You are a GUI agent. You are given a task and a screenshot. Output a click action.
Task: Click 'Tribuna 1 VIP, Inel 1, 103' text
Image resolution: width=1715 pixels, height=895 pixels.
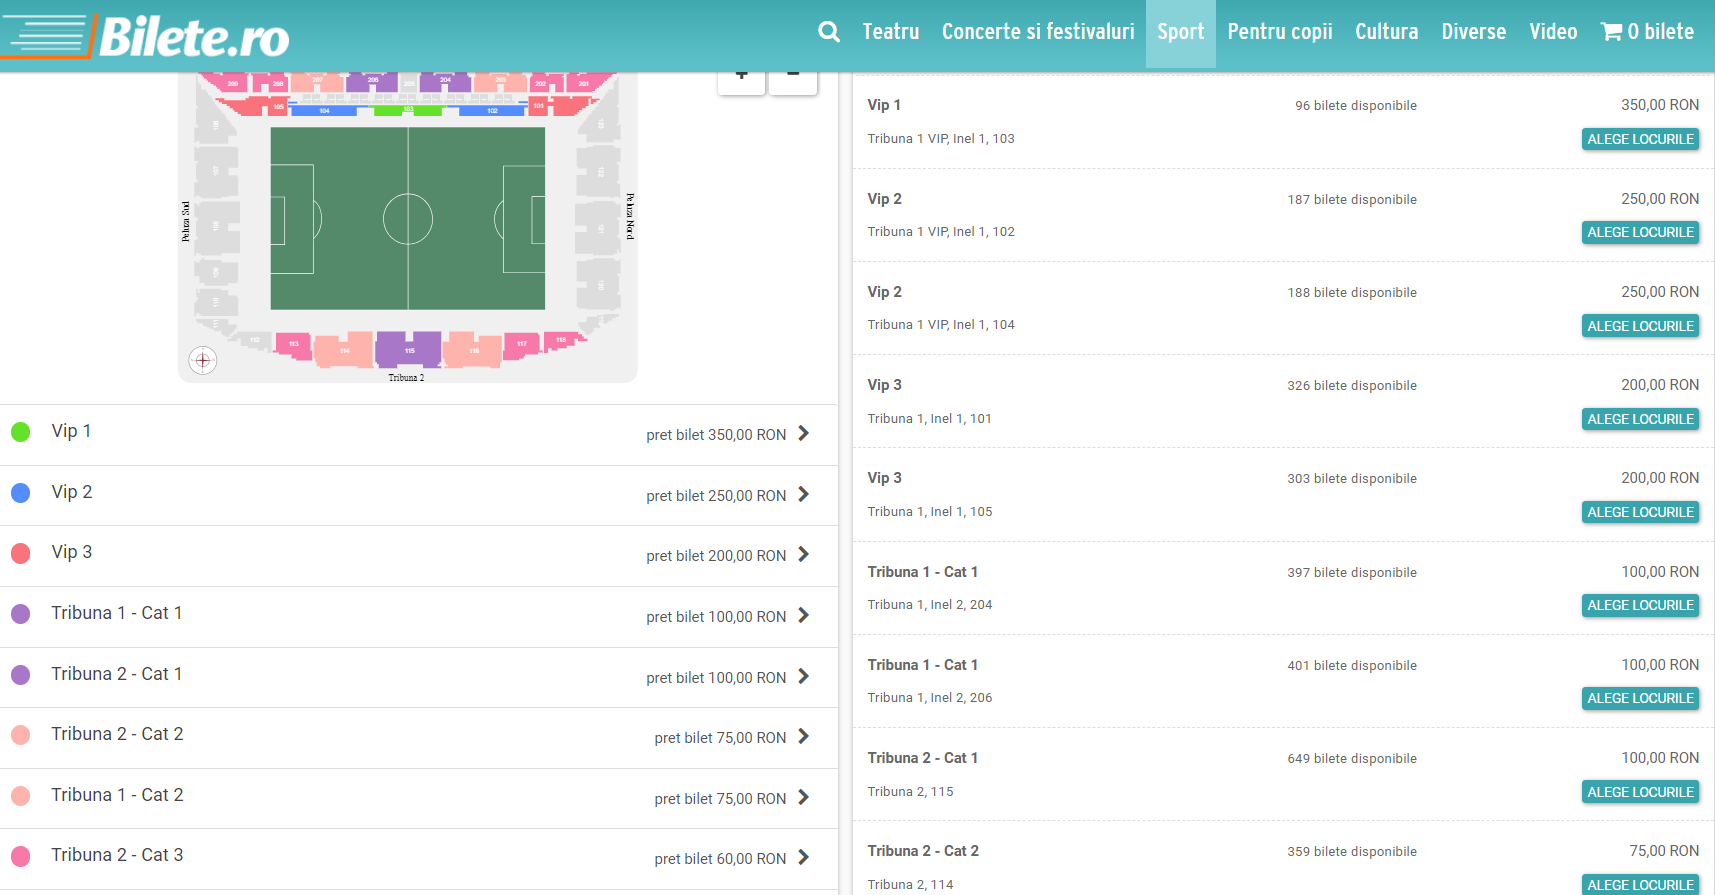(x=941, y=139)
